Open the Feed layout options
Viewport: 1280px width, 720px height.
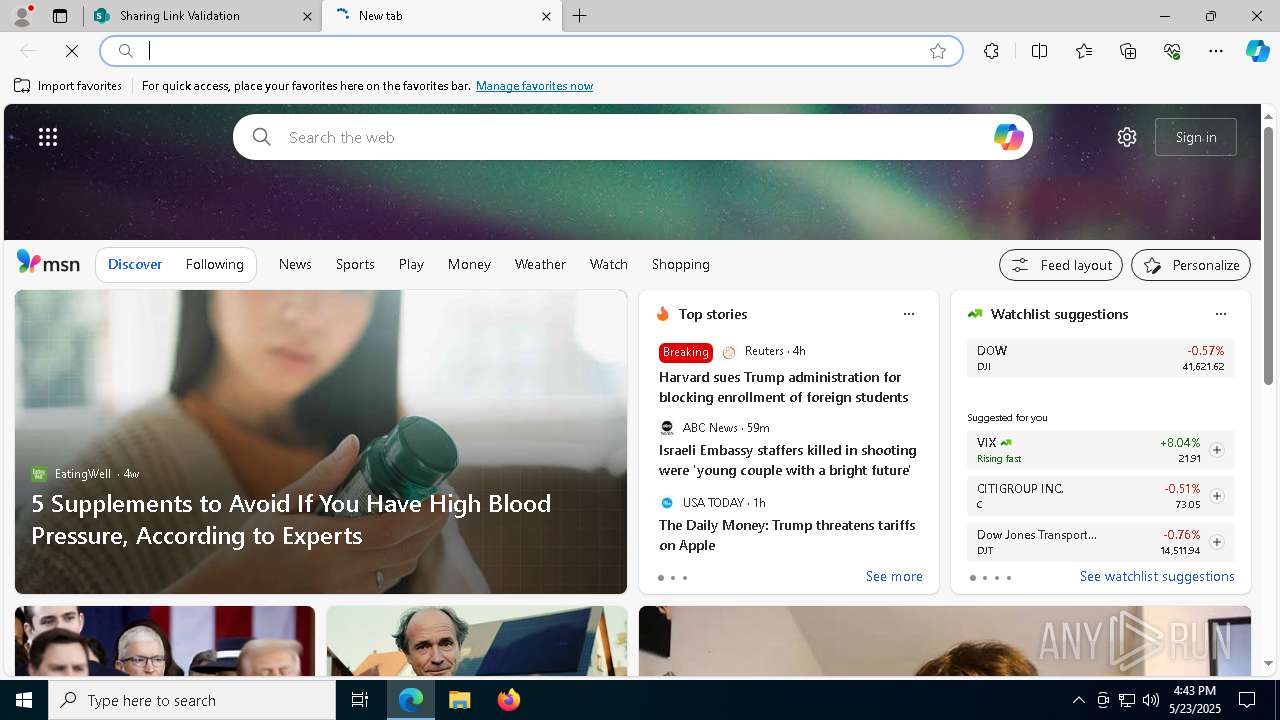point(1061,265)
